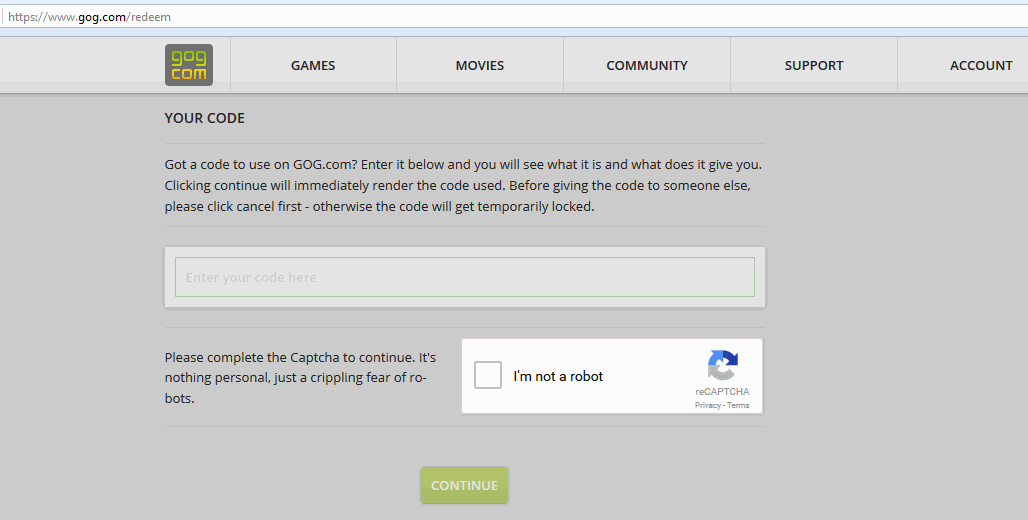1028x520 pixels.
Task: Click the GOG.com logo icon
Action: [189, 65]
